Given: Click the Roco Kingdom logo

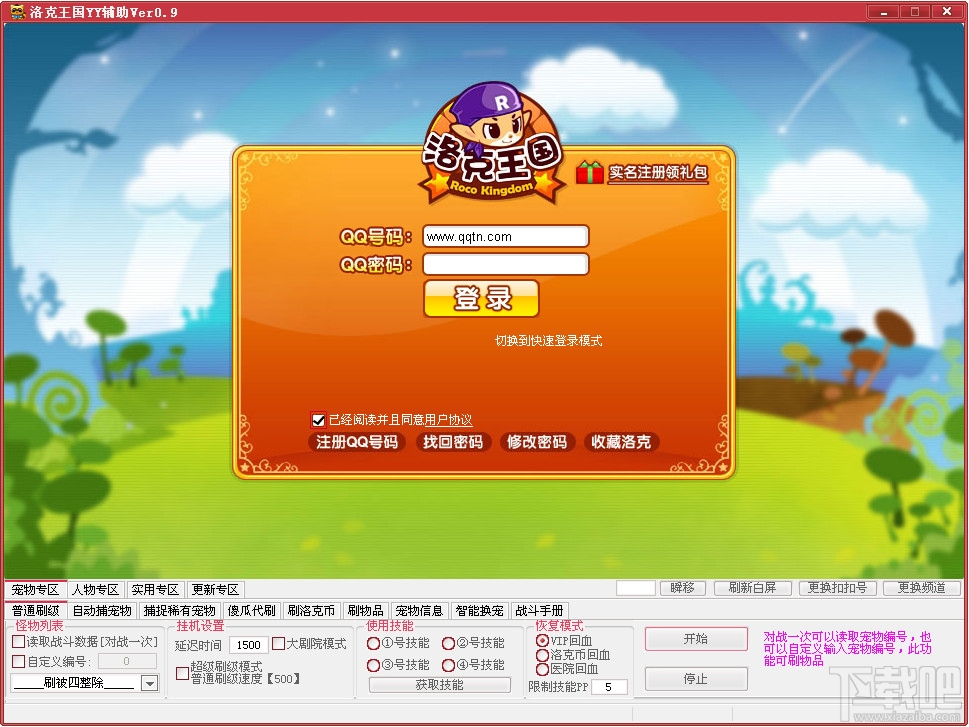Looking at the screenshot, I should [x=491, y=145].
